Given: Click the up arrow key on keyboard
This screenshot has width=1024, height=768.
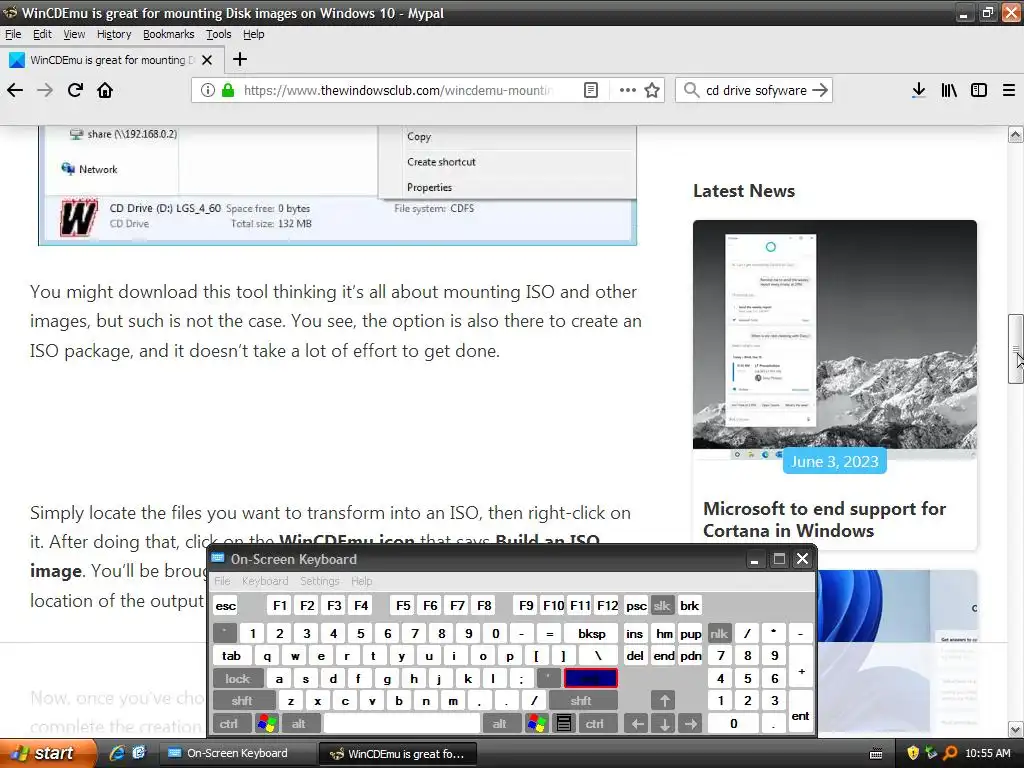Looking at the screenshot, I should (664, 701).
